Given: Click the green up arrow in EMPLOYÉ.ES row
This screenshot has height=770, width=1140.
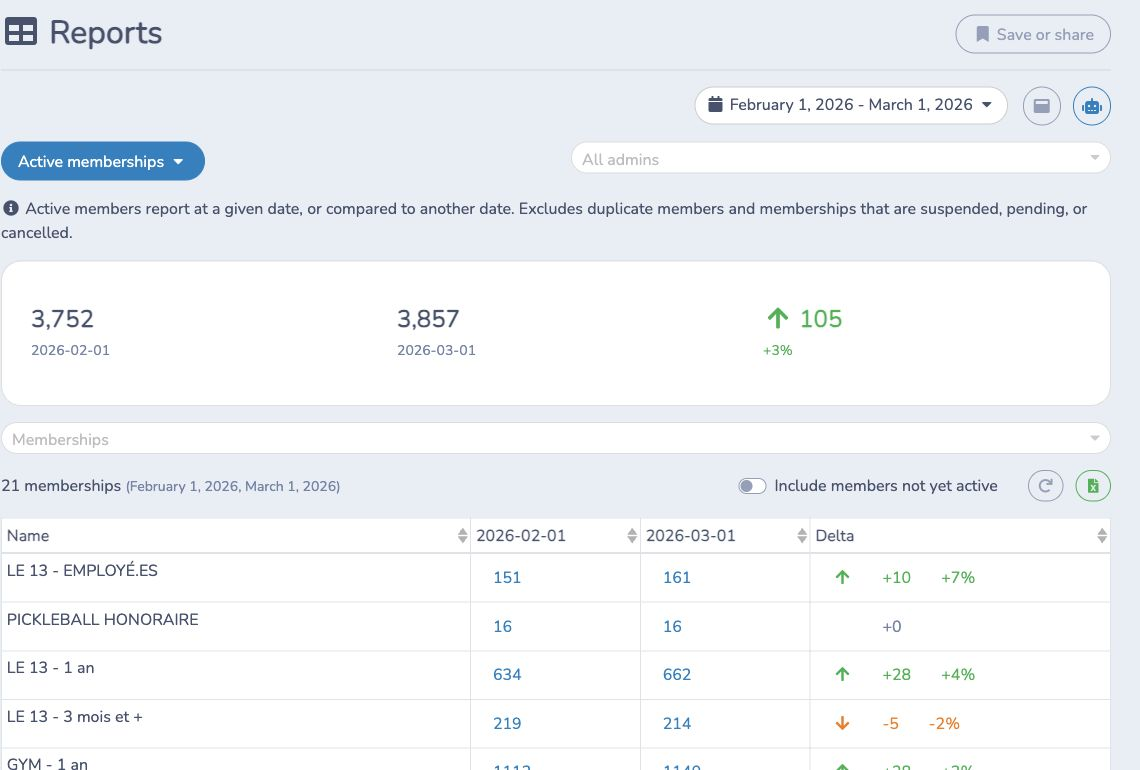Looking at the screenshot, I should coord(842,577).
